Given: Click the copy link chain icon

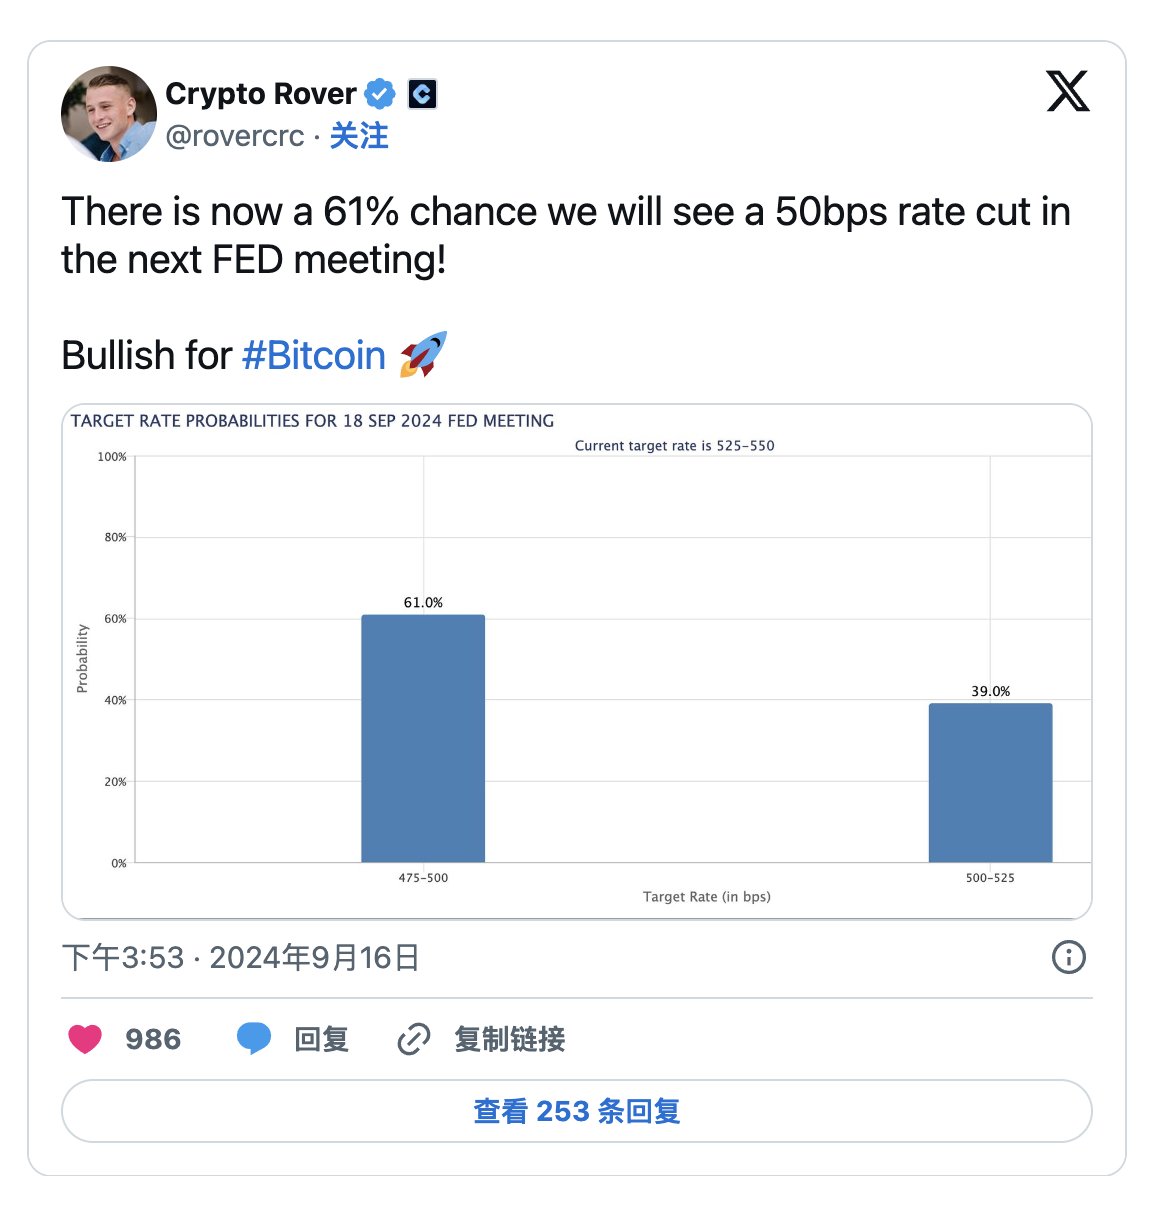Looking at the screenshot, I should pos(413,1039).
